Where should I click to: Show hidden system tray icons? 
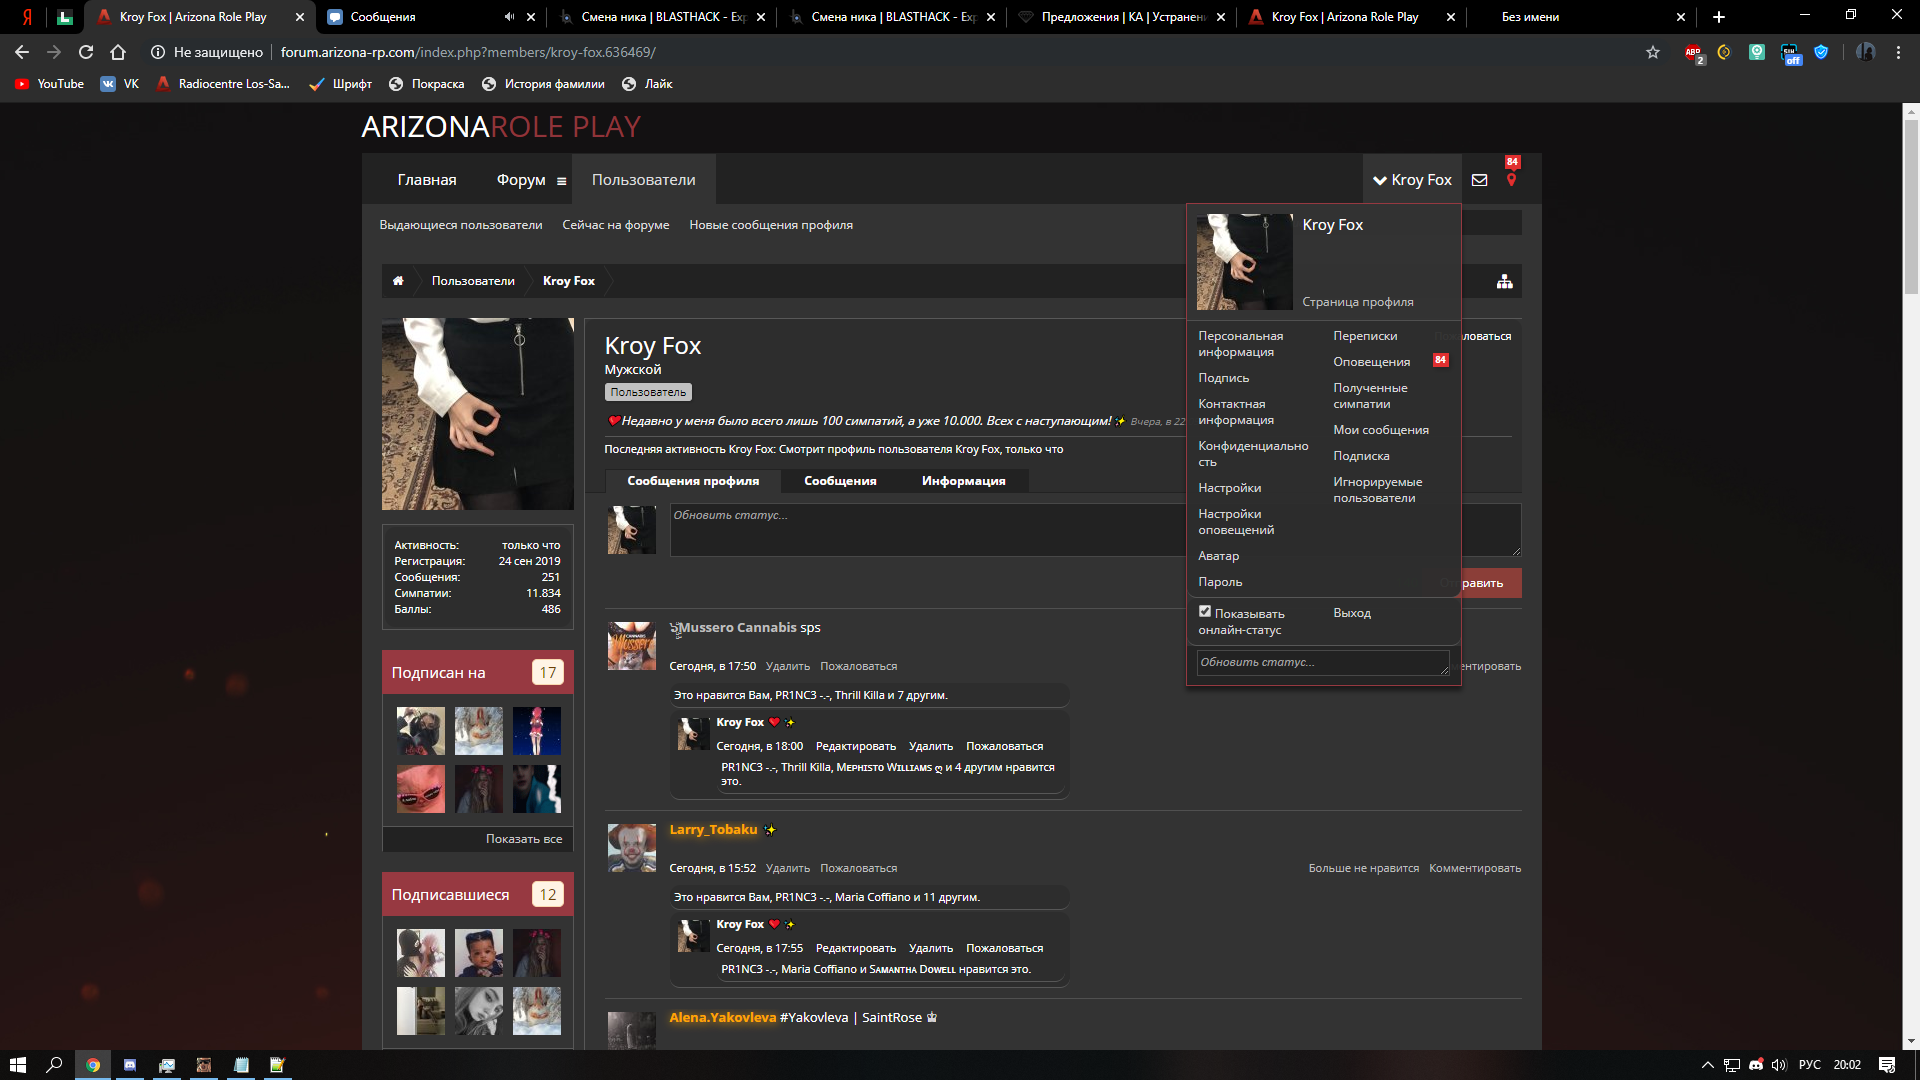tap(1707, 1065)
